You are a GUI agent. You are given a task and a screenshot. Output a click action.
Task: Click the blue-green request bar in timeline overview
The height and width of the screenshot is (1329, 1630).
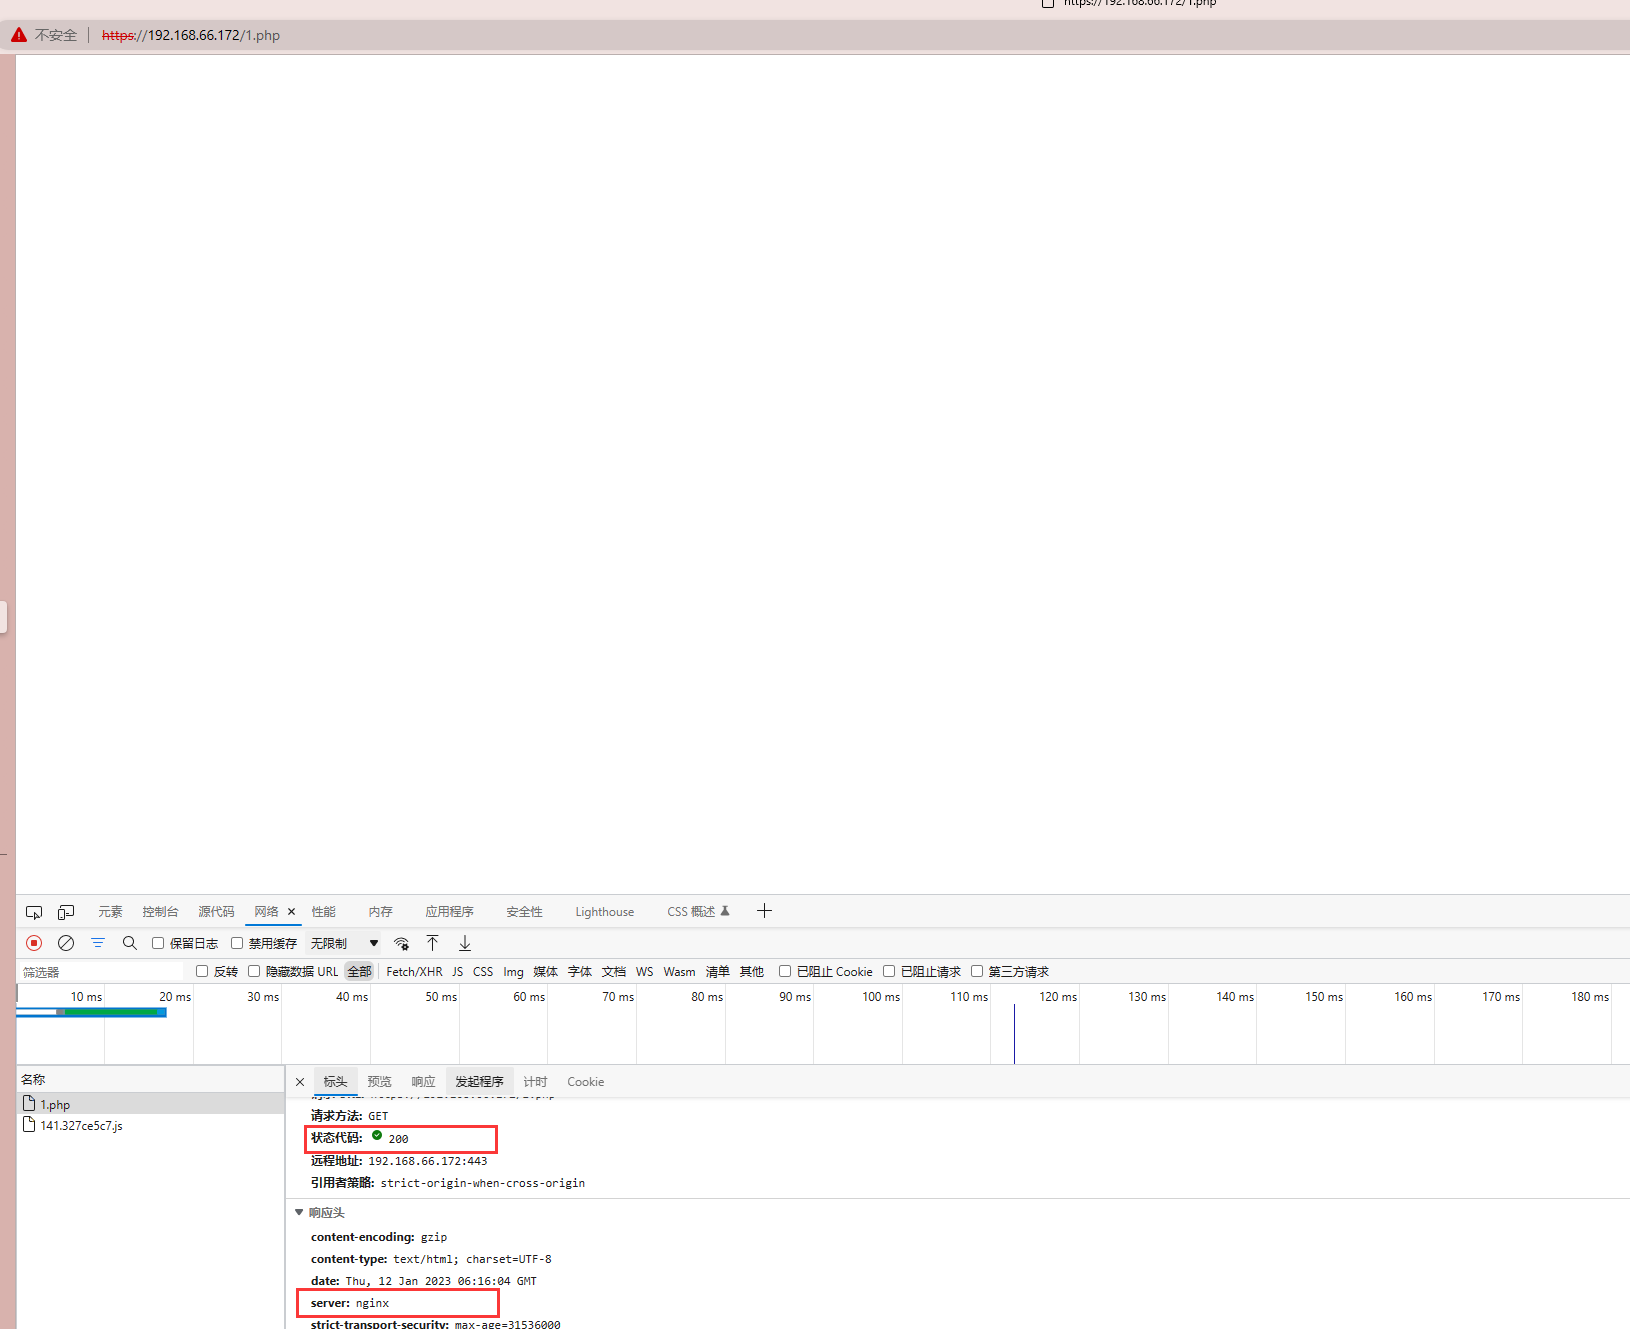pyautogui.click(x=91, y=1012)
